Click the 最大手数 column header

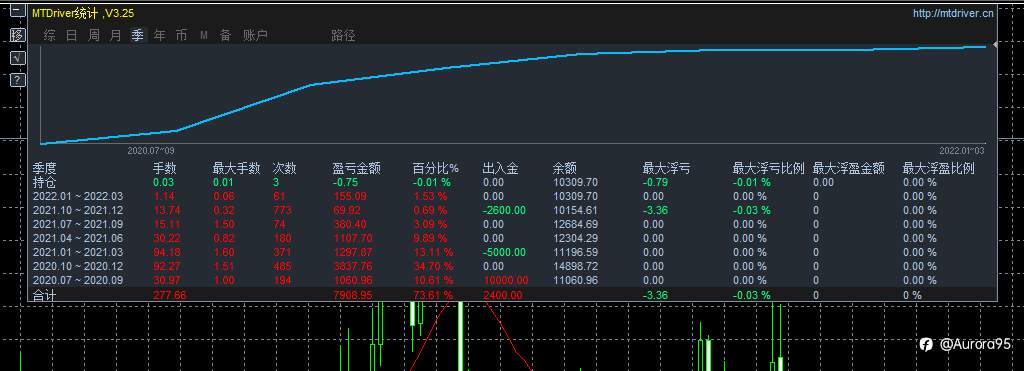(236, 169)
